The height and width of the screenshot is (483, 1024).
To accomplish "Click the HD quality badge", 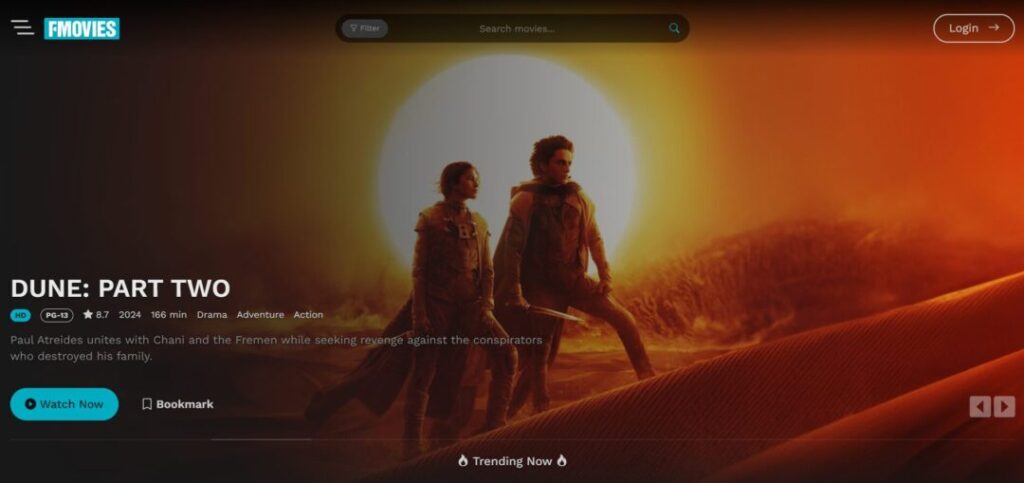I will pos(20,315).
